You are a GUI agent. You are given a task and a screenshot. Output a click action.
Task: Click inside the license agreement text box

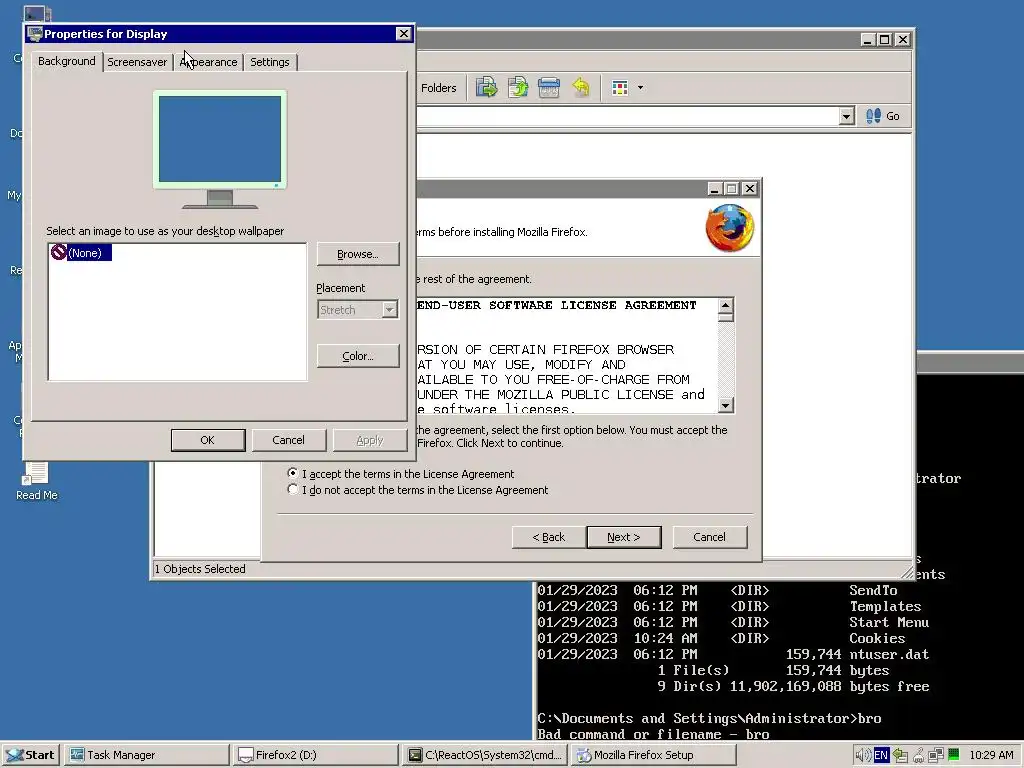click(567, 356)
